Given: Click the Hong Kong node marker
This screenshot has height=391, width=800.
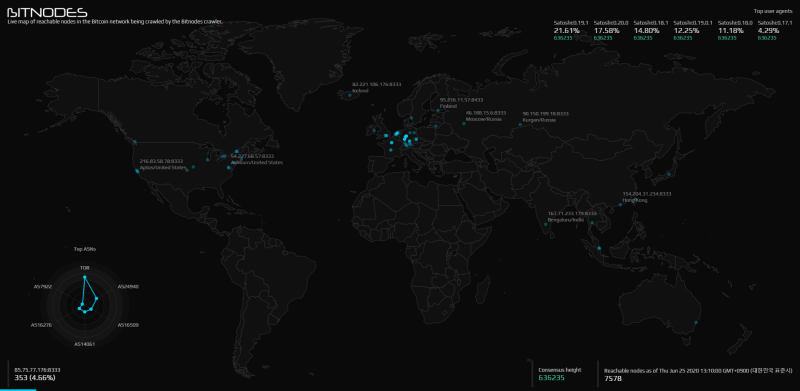Looking at the screenshot, I should [620, 205].
